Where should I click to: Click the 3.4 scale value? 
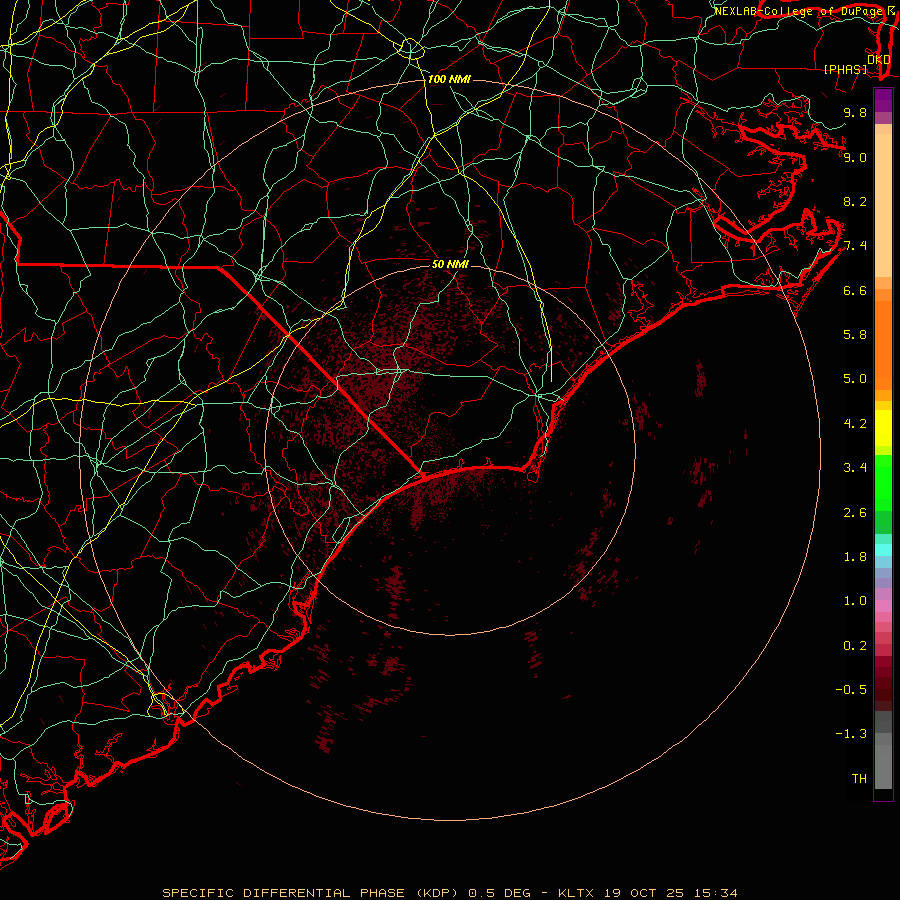coord(855,468)
